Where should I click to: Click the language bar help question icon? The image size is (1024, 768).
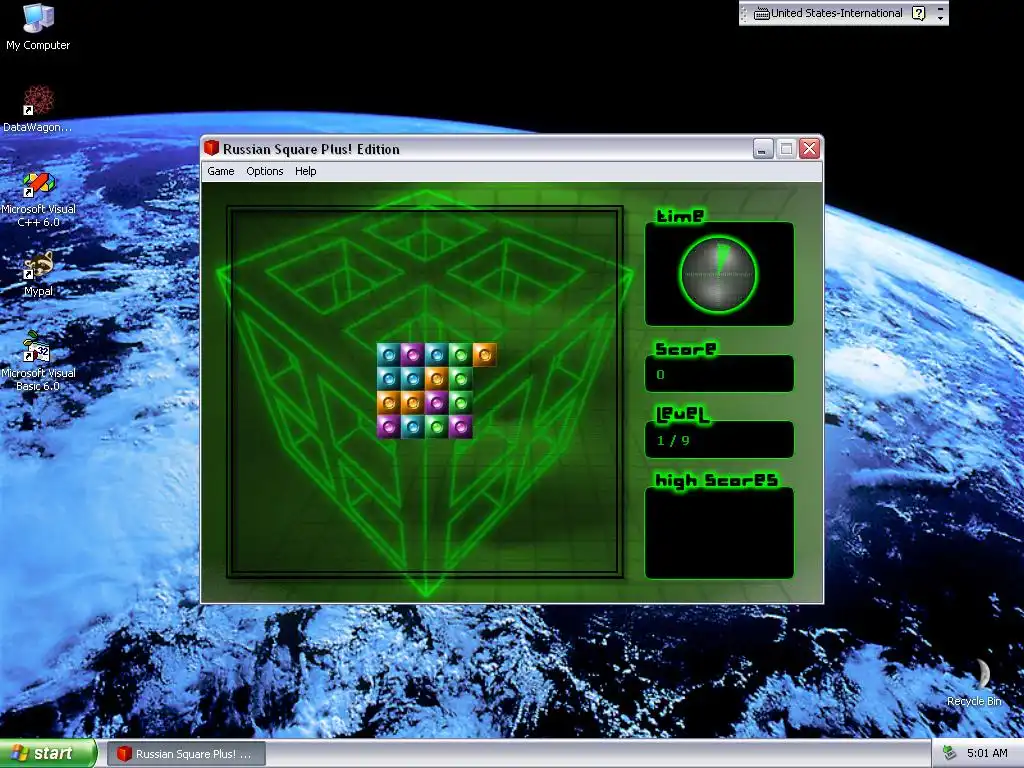point(919,13)
